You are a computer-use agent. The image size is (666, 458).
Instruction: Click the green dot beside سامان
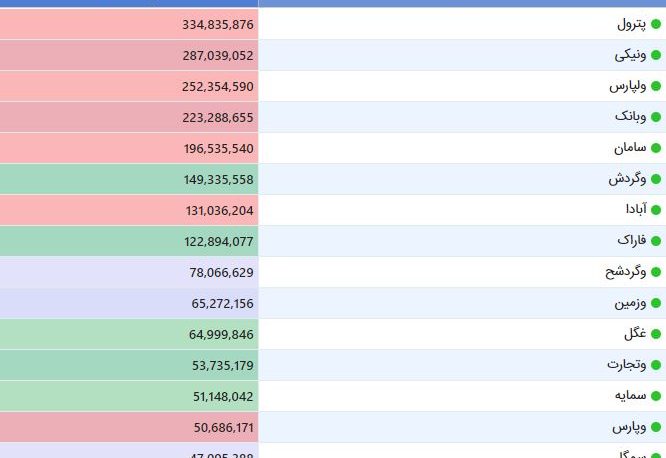coord(656,148)
